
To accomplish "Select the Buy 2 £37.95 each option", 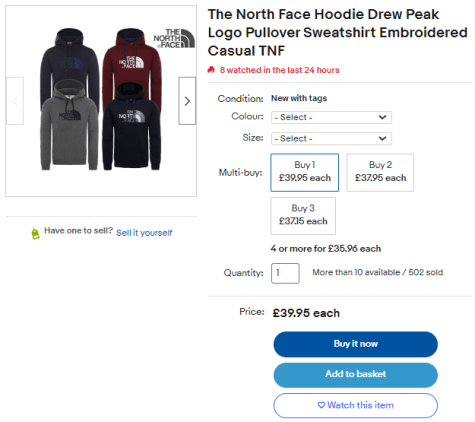I will 380,172.
